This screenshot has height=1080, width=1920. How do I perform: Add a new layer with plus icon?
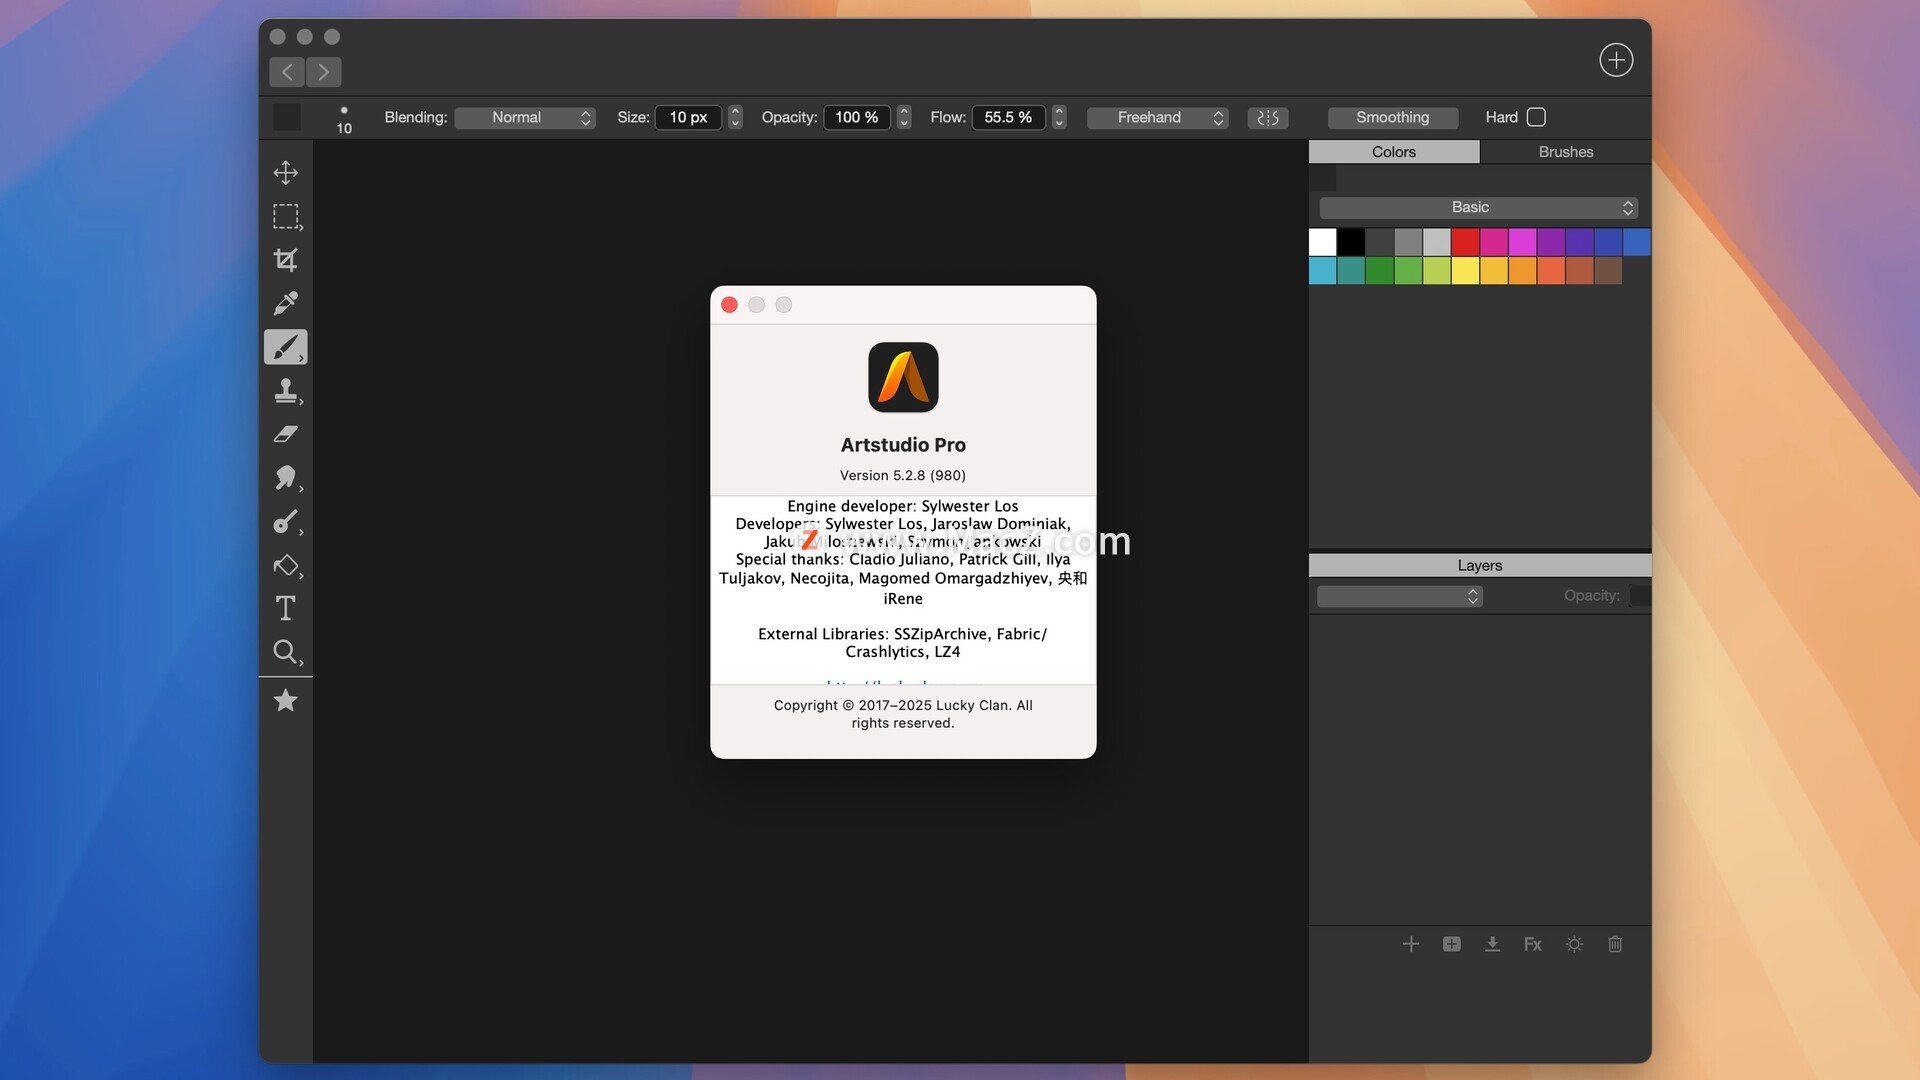1411,944
